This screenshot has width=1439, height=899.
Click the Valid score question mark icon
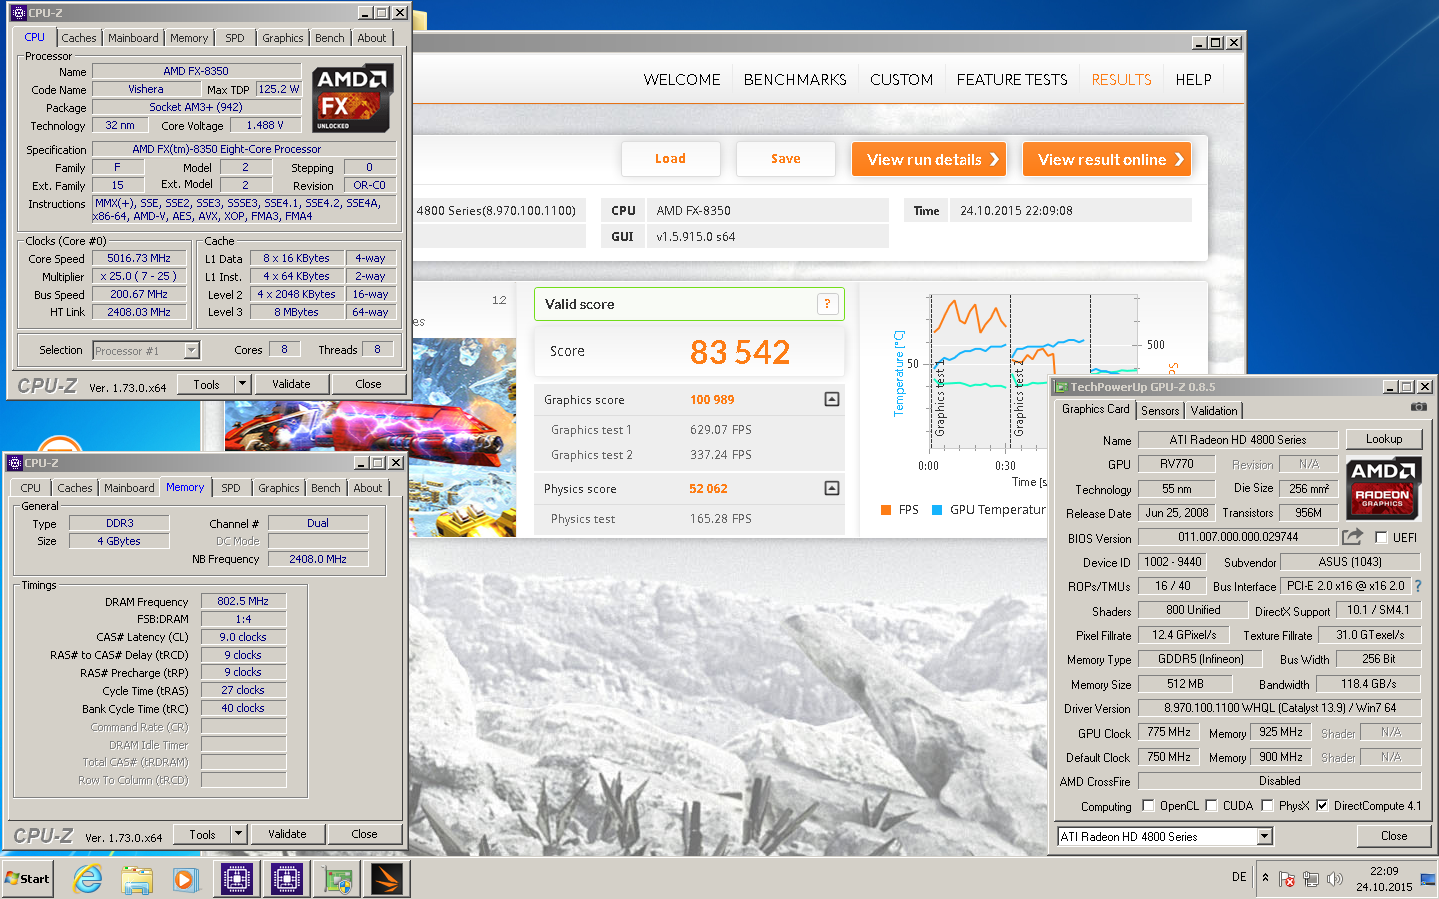click(x=827, y=304)
